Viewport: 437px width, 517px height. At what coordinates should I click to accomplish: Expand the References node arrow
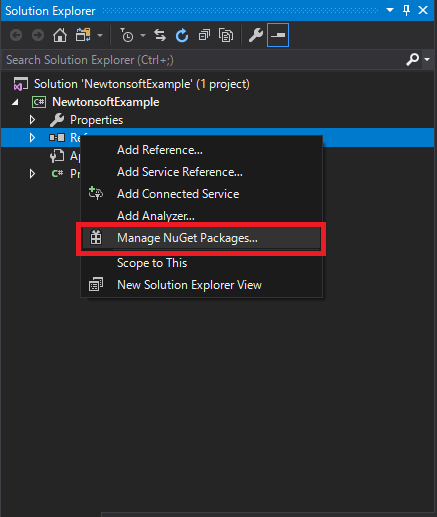click(x=32, y=138)
